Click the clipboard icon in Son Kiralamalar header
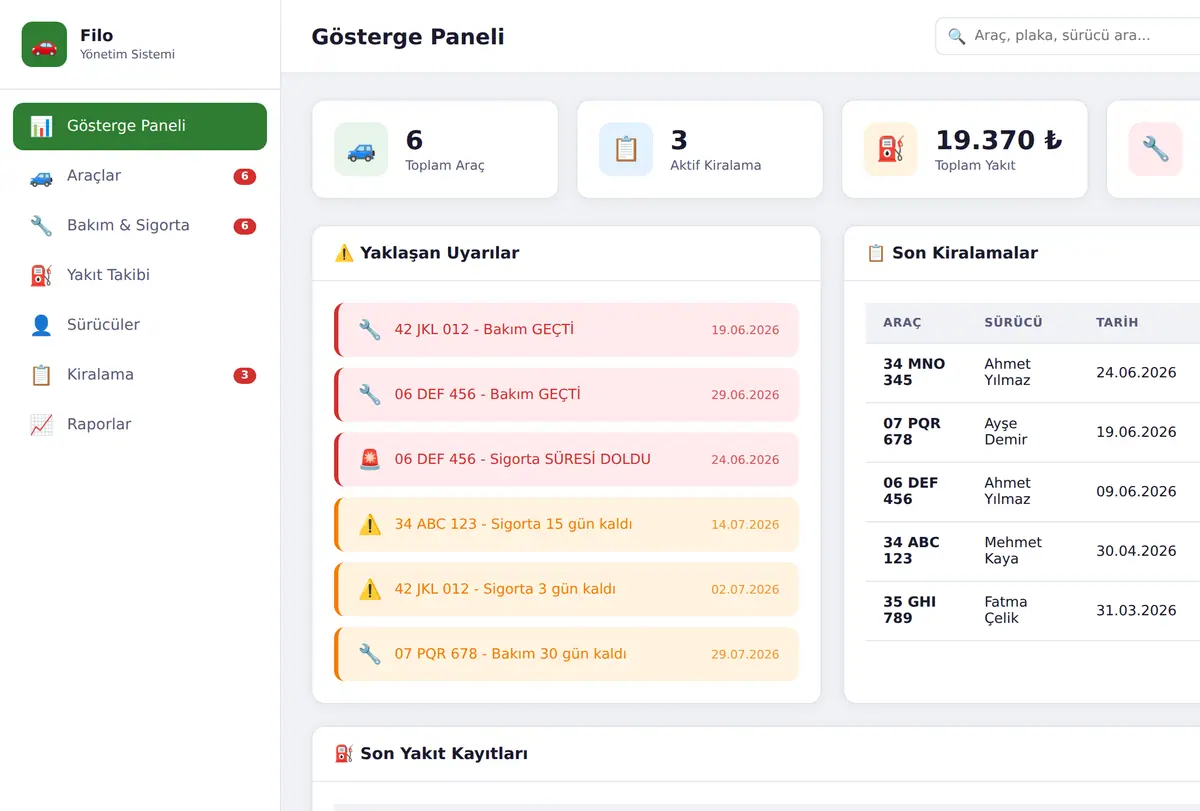1200x811 pixels. 876,253
